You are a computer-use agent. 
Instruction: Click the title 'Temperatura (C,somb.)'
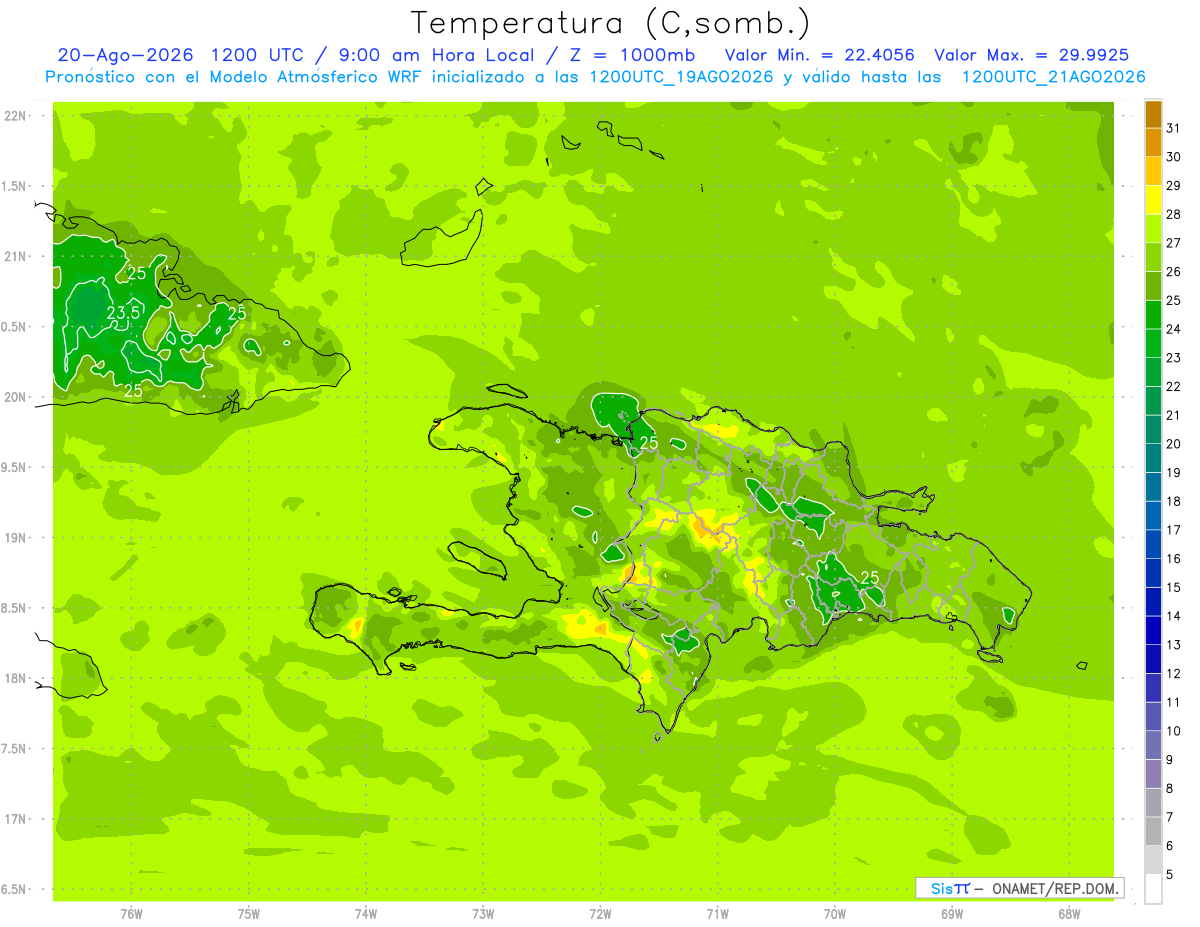click(611, 23)
